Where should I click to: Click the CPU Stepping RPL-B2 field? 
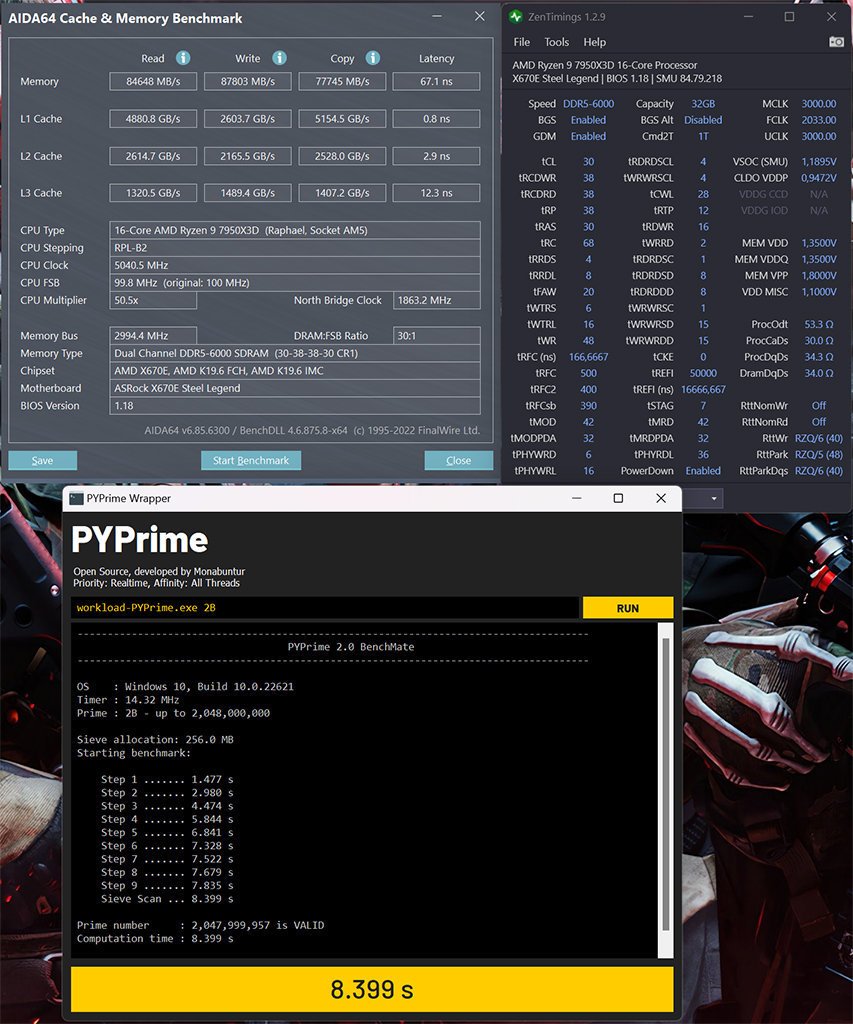click(295, 248)
